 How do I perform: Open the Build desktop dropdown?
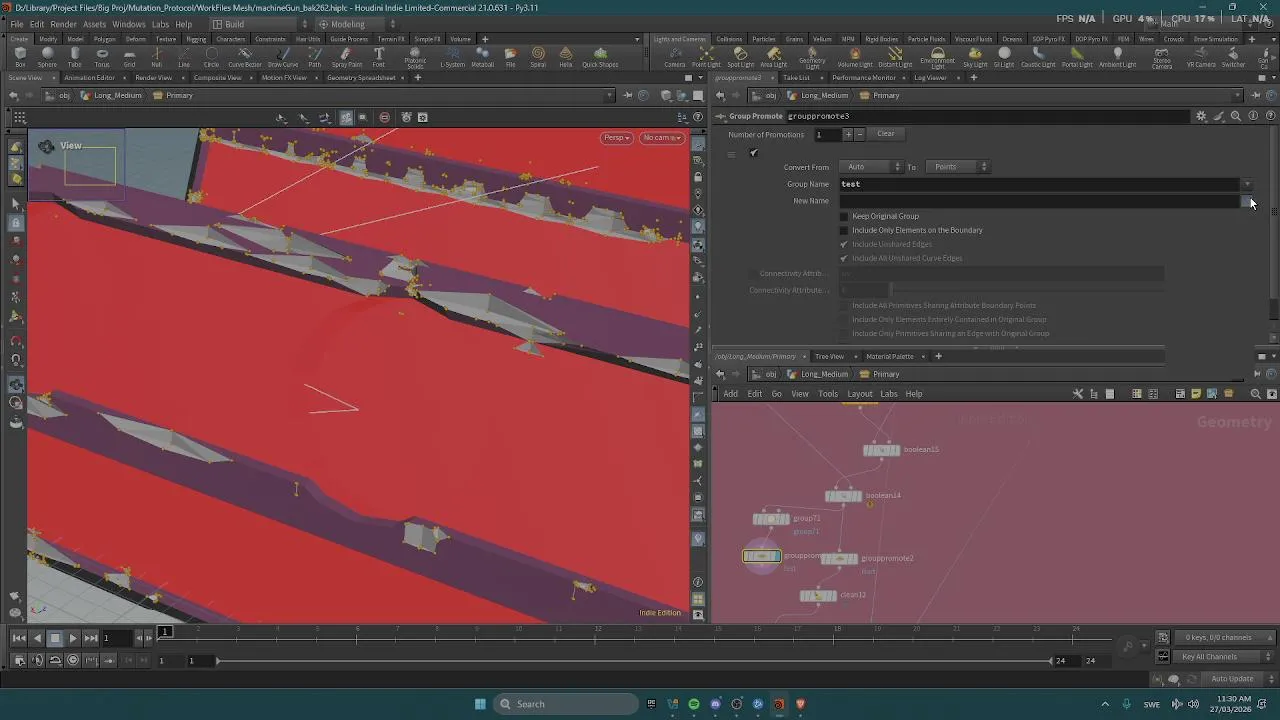click(258, 24)
